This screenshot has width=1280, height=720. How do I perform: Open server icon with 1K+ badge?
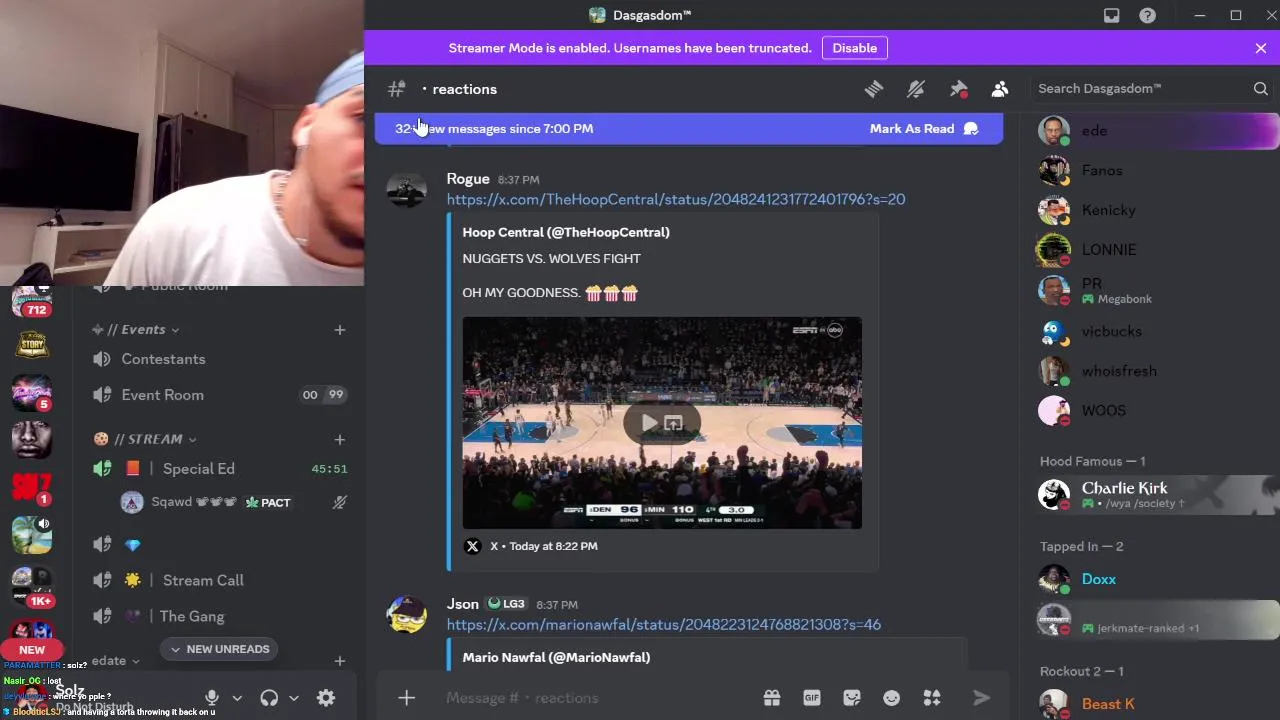pyautogui.click(x=32, y=587)
